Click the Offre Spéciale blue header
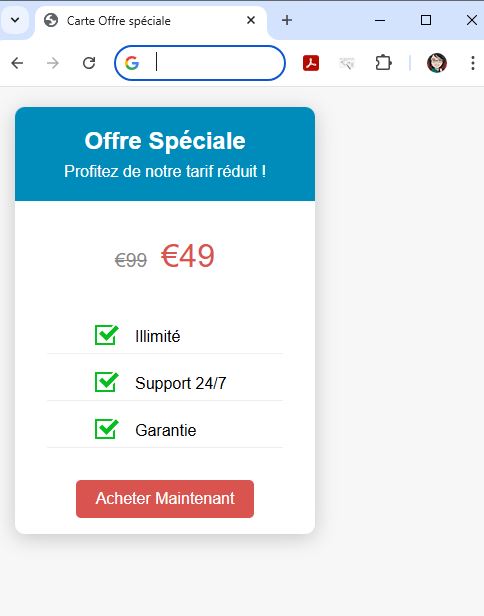Viewport: 484px width, 616px height. [x=165, y=154]
